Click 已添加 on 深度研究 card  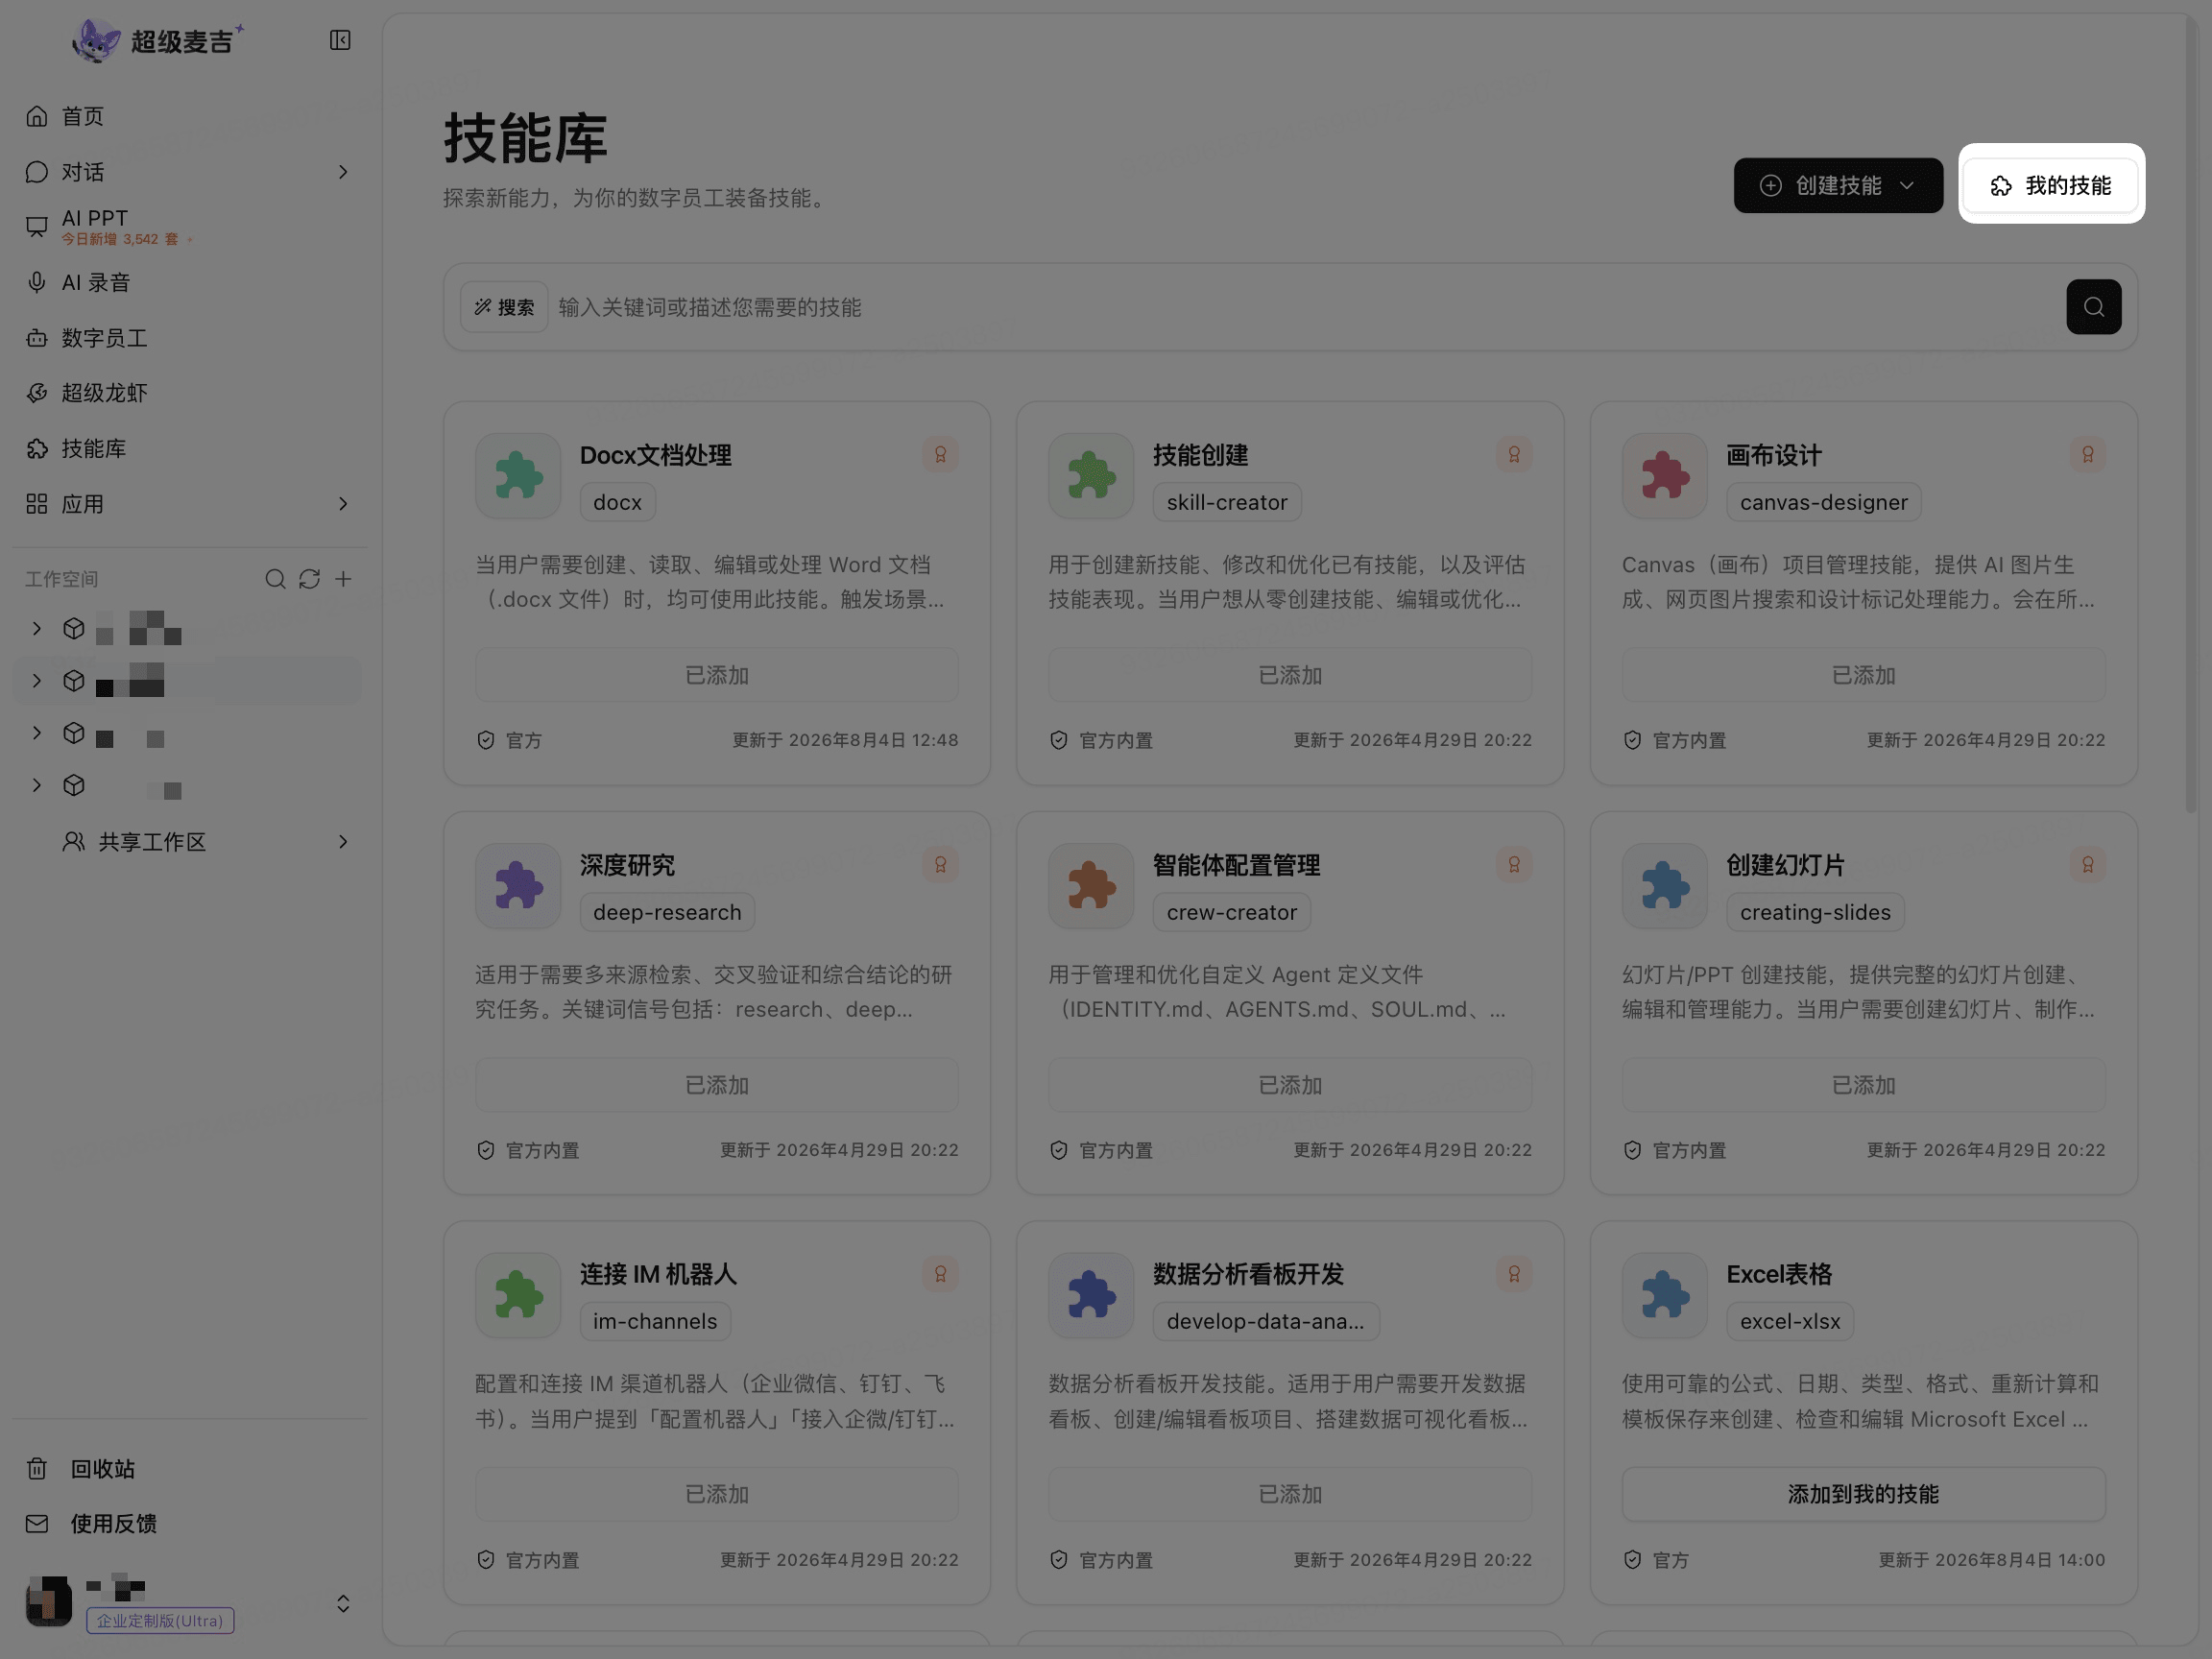(717, 1085)
